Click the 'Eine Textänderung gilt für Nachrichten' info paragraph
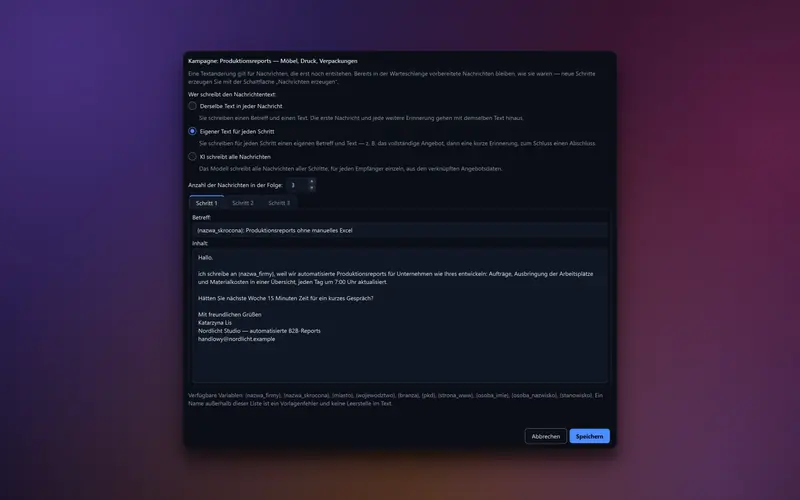Image resolution: width=800 pixels, height=500 pixels. 391,78
